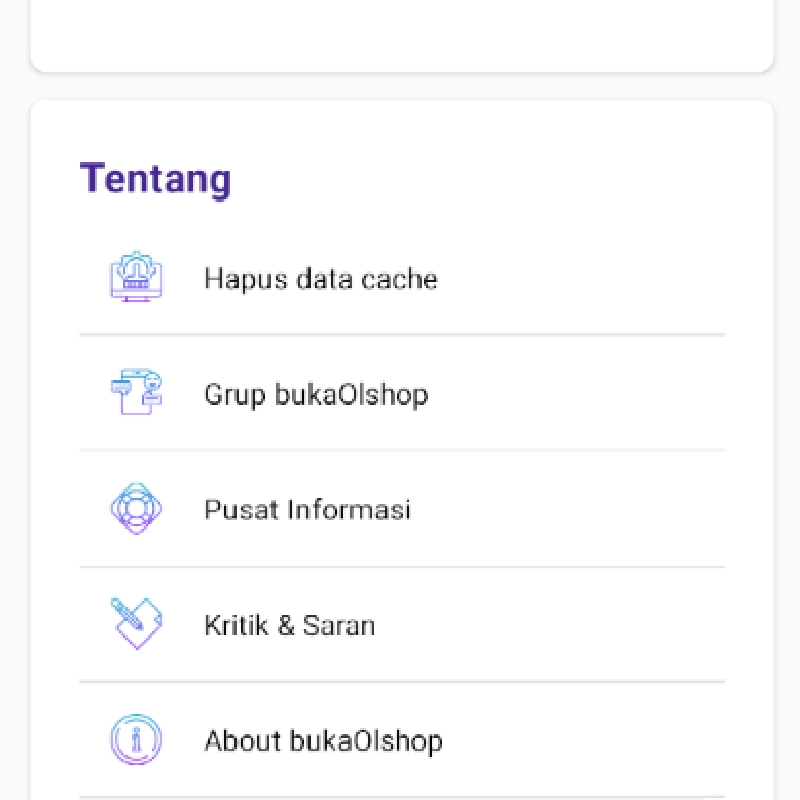The width and height of the screenshot is (800, 800).
Task: Go to "Pusat Informasi" text link
Action: coord(308,510)
